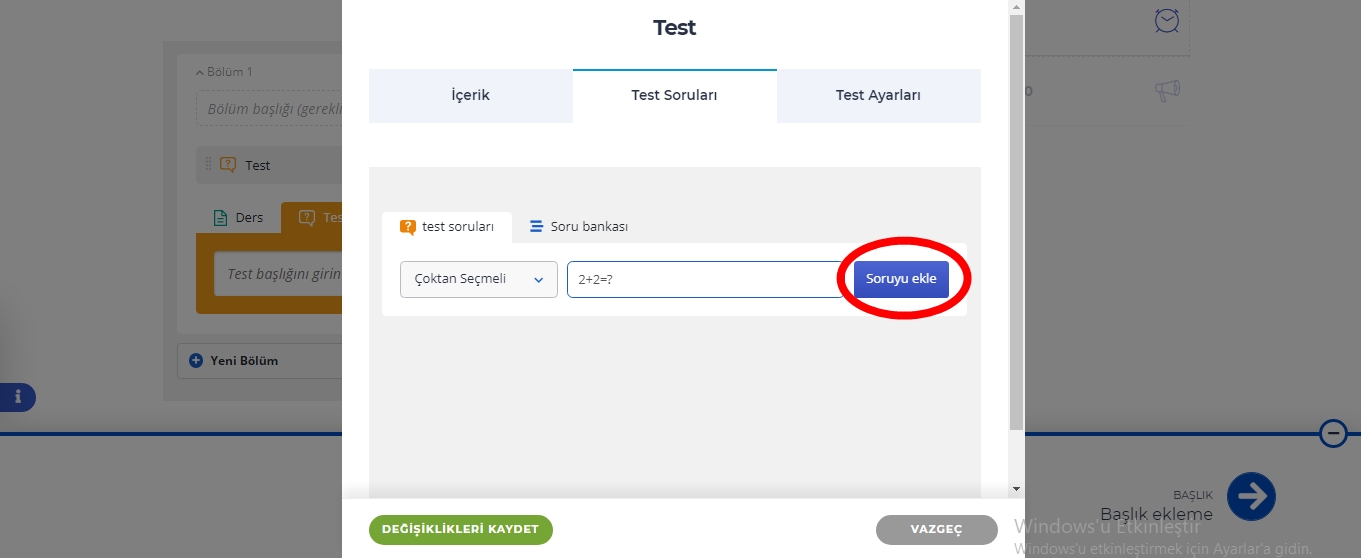
Task: Click the DEĞİŞİKLİKLERİ KAYDET button
Action: 460,530
